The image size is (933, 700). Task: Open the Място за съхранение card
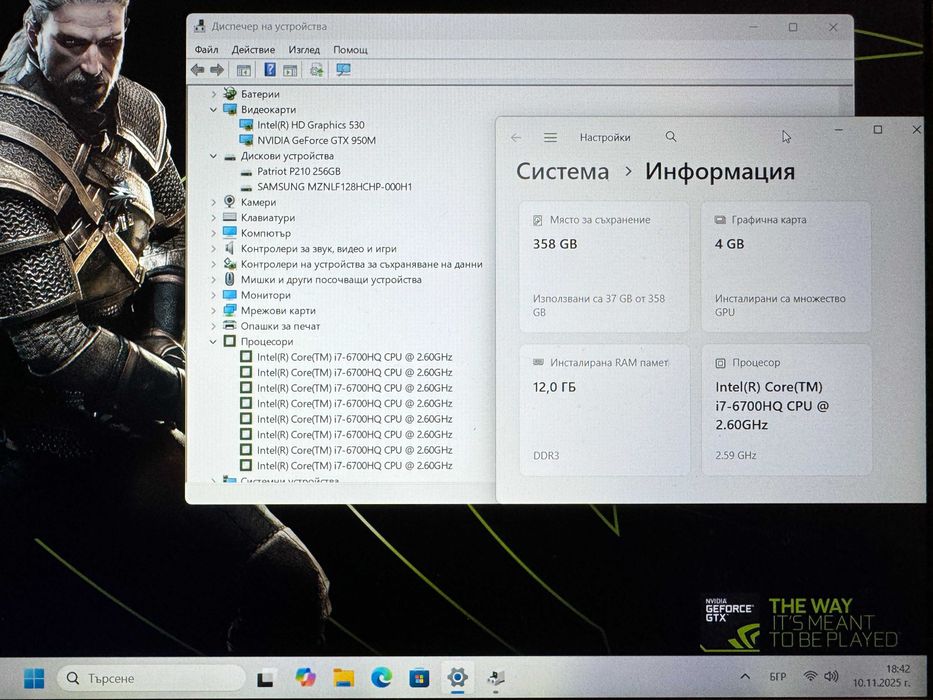click(605, 266)
